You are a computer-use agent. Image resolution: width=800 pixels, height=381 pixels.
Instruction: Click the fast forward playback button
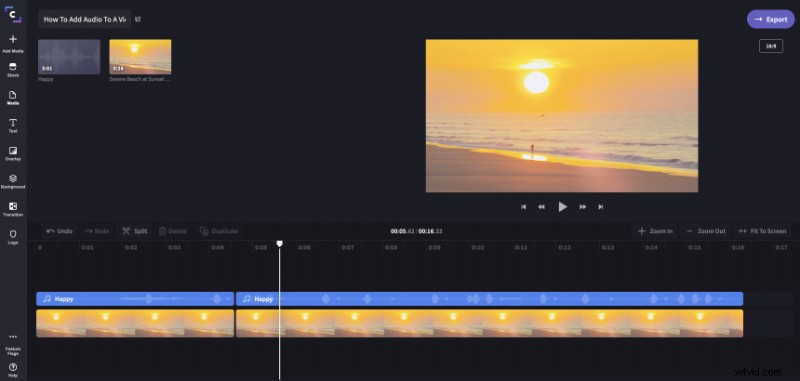pyautogui.click(x=583, y=207)
